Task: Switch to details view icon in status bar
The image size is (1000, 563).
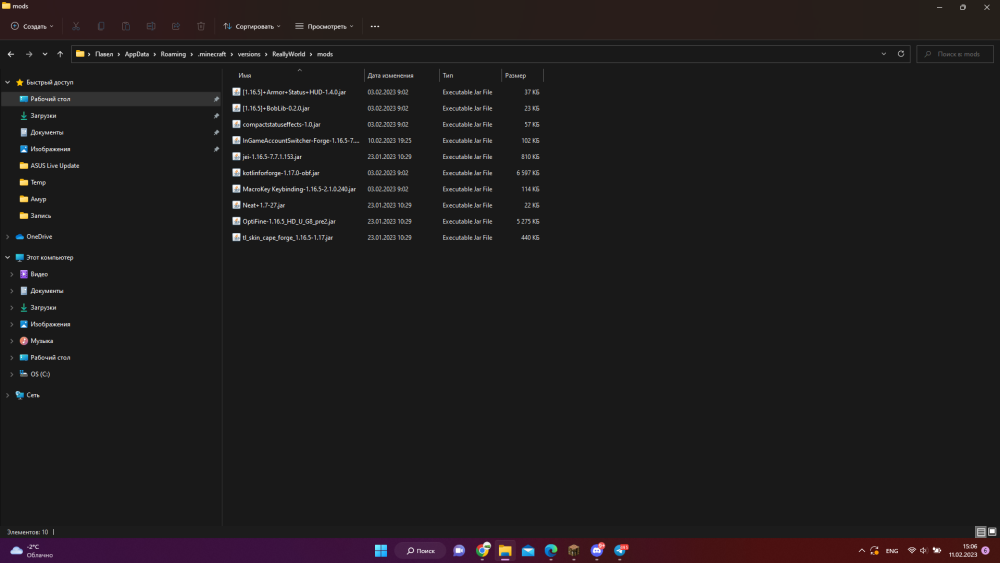Action: pyautogui.click(x=981, y=532)
